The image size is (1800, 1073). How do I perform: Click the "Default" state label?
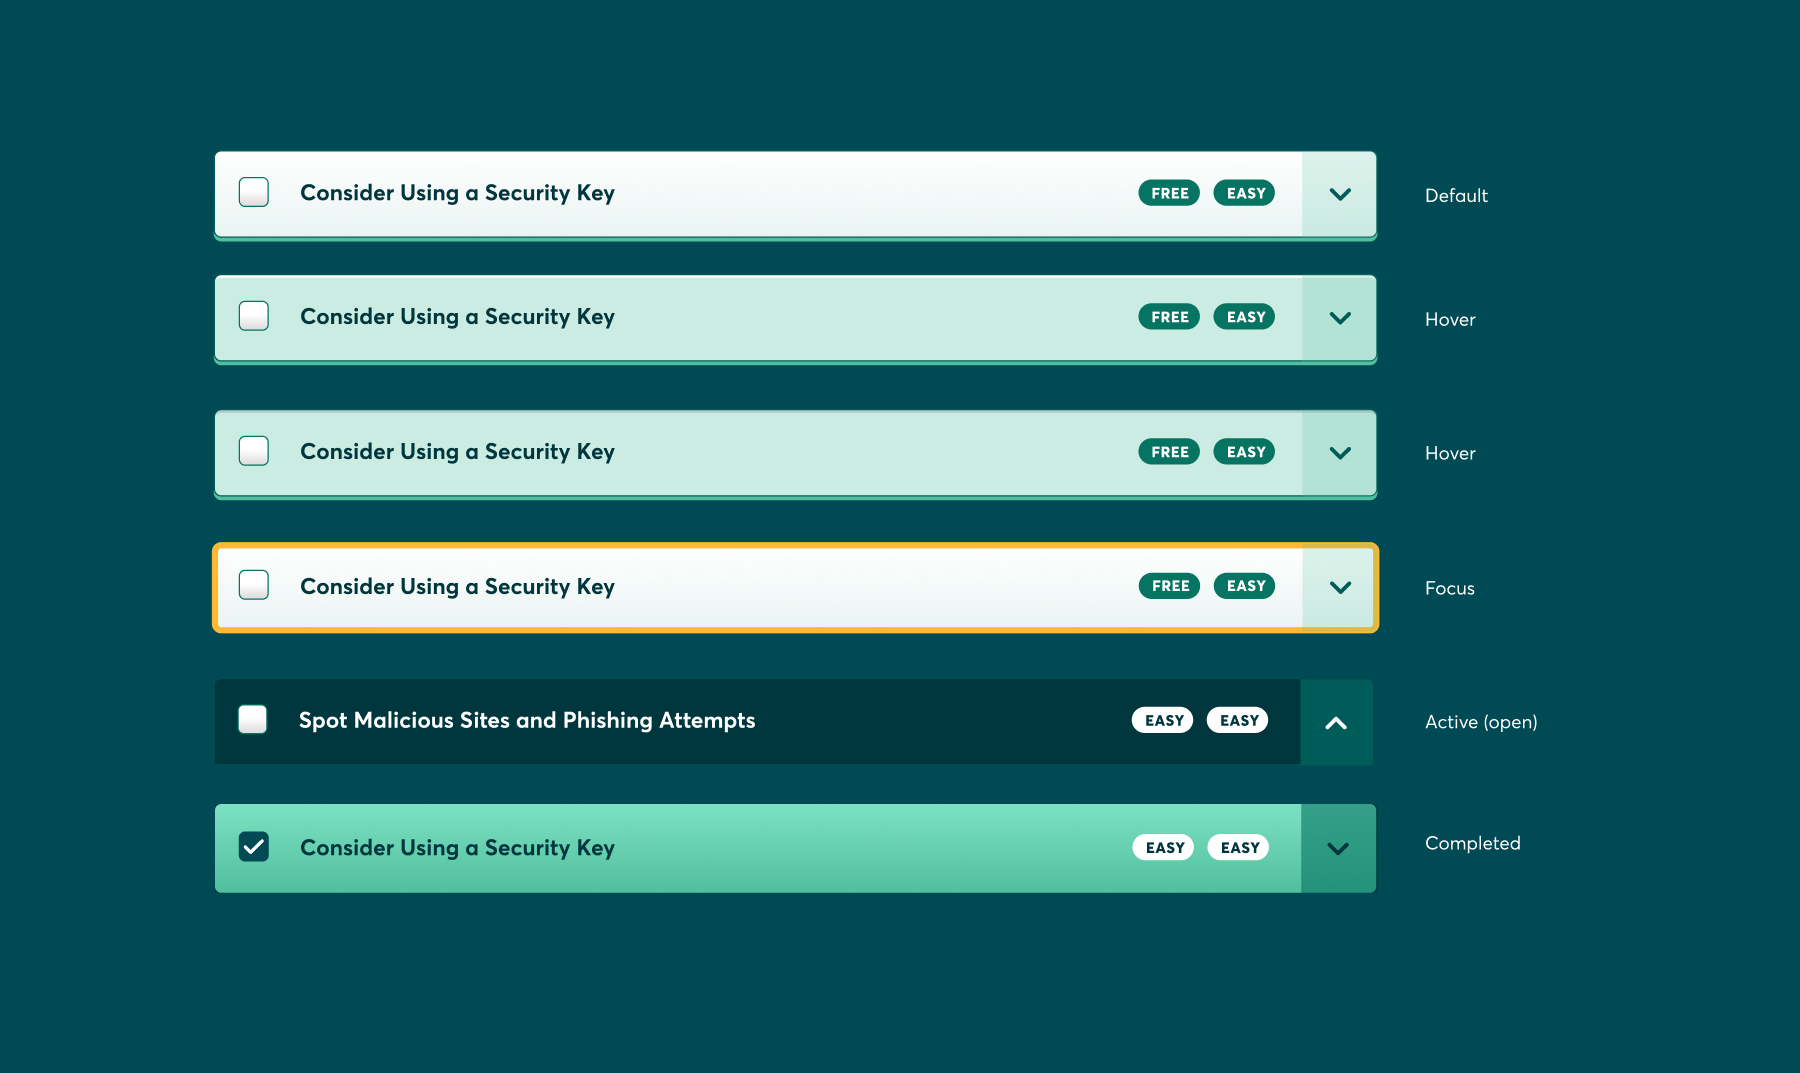click(1456, 196)
